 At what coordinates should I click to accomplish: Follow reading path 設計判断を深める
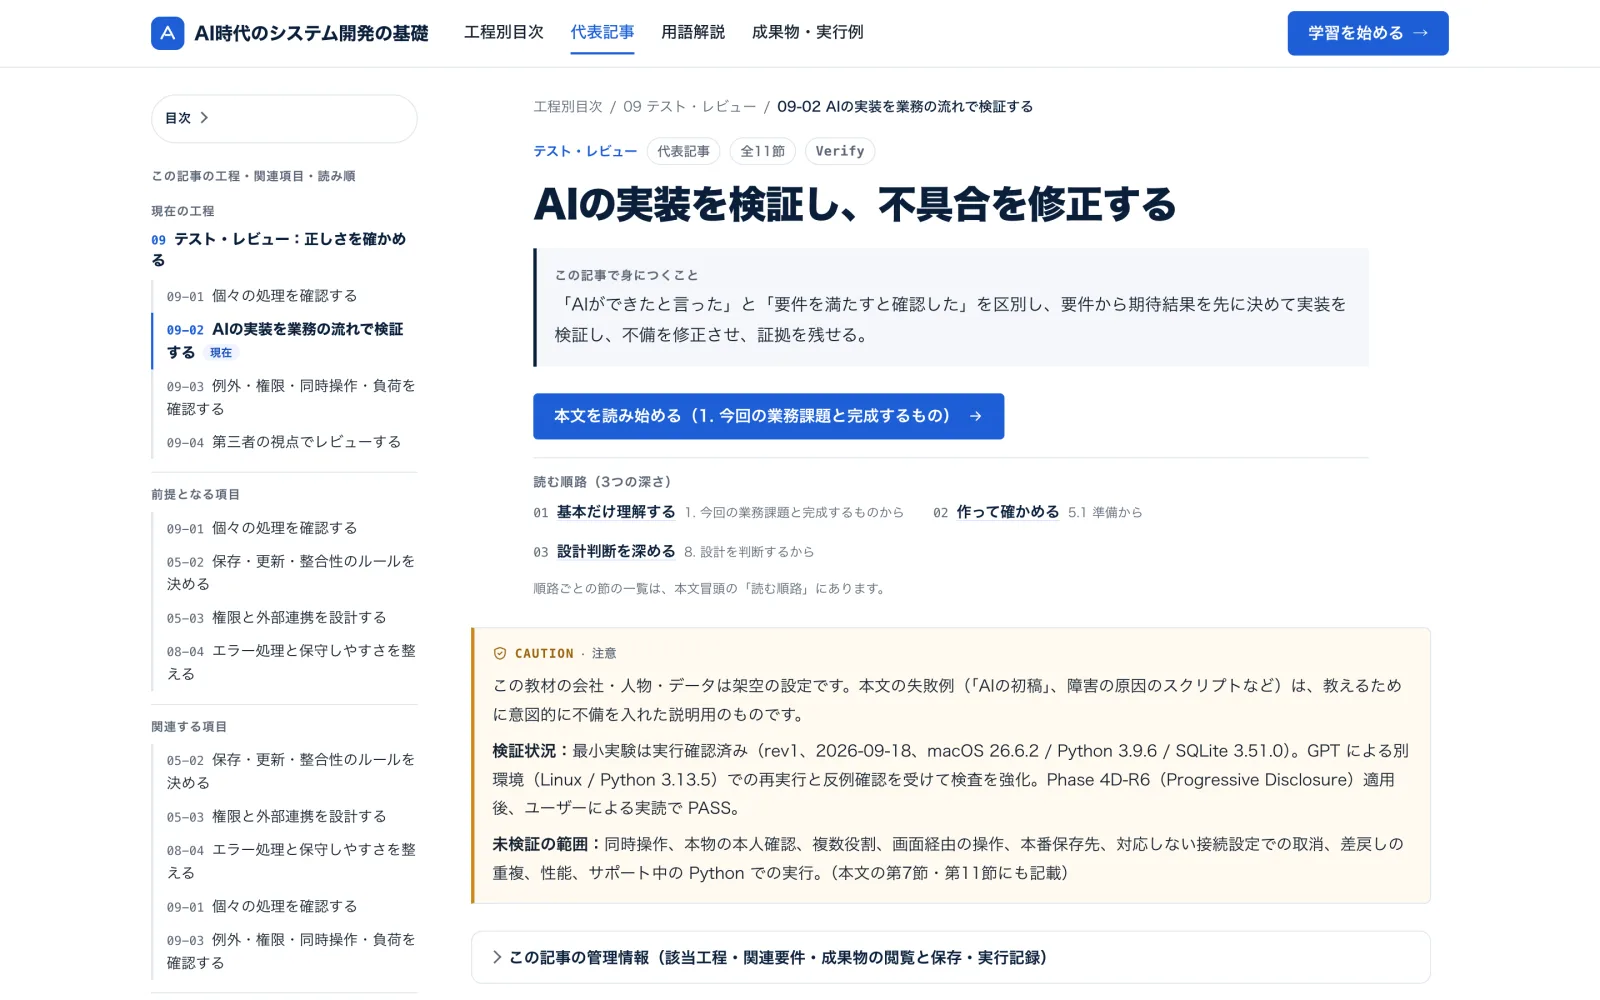(x=616, y=551)
